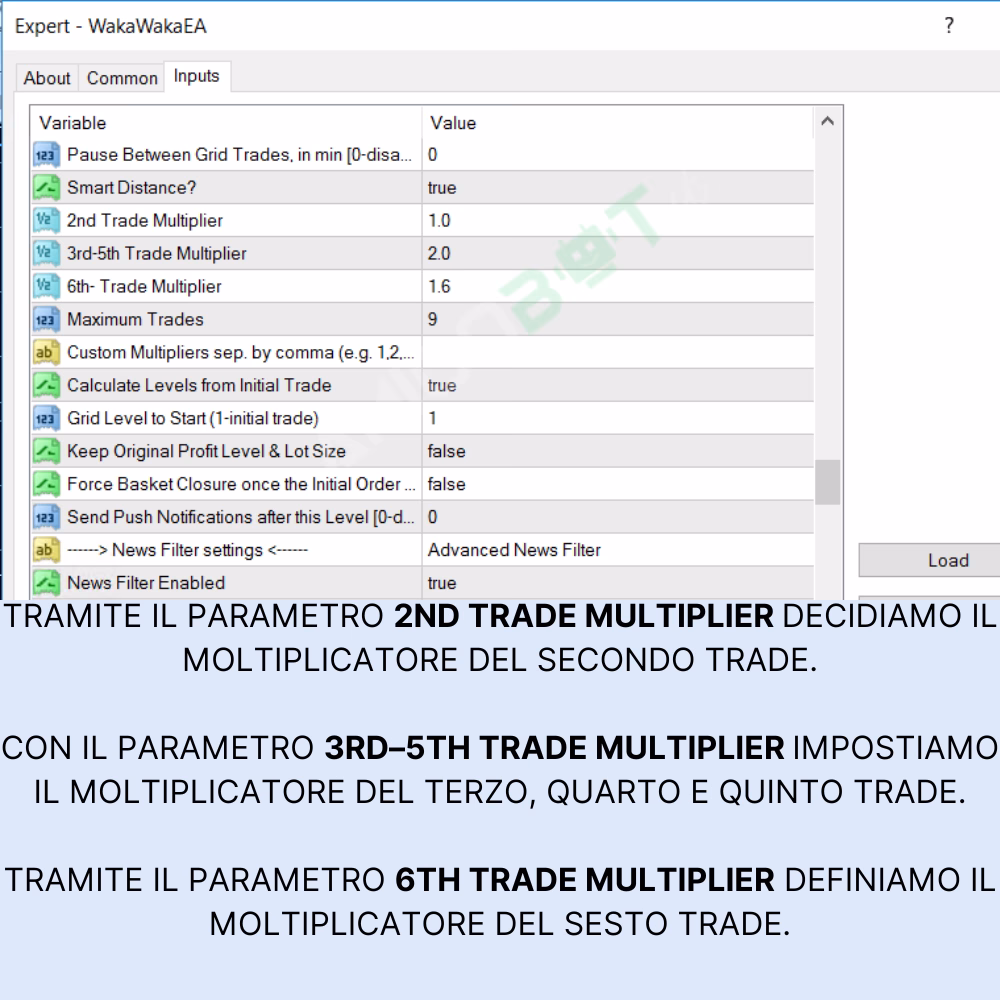
Task: Select the Pause Between Grid Trades row label
Action: [x=239, y=155]
